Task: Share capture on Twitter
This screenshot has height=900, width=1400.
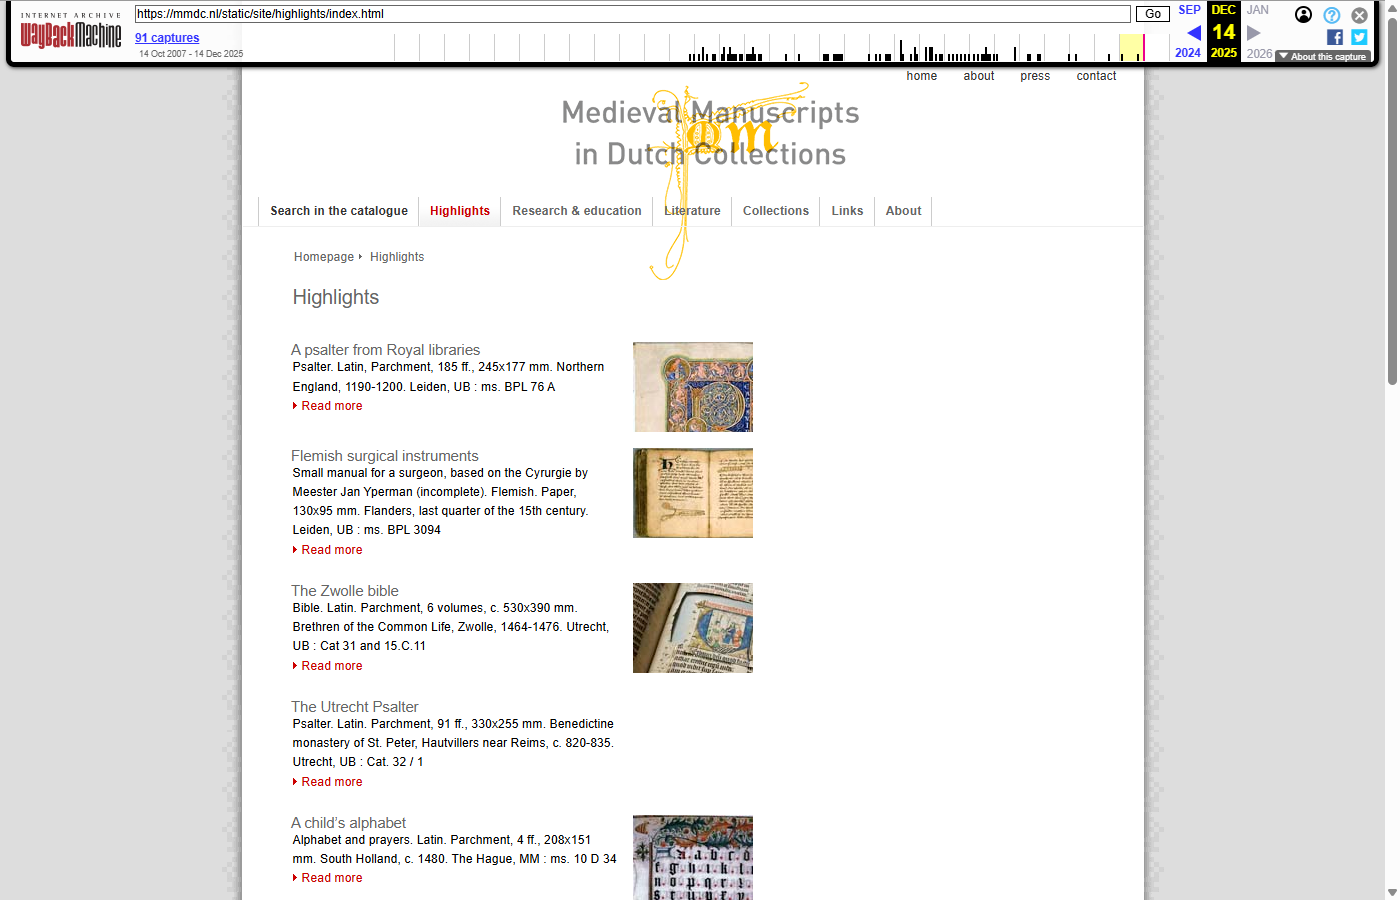Action: coord(1359,37)
